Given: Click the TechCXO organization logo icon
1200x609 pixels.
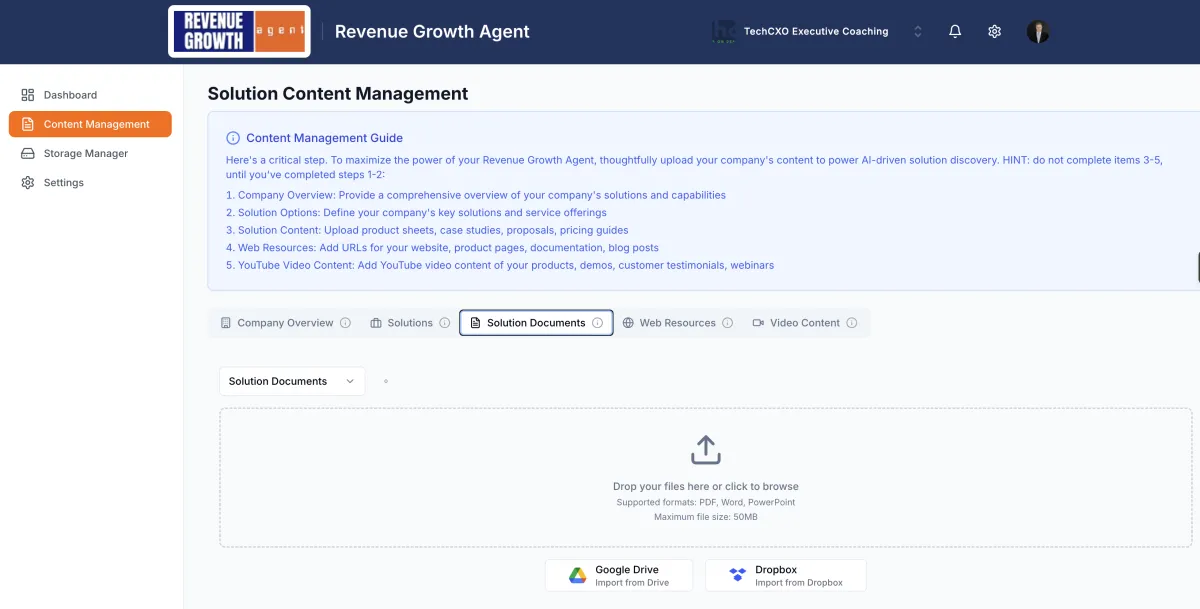Looking at the screenshot, I should 724,31.
